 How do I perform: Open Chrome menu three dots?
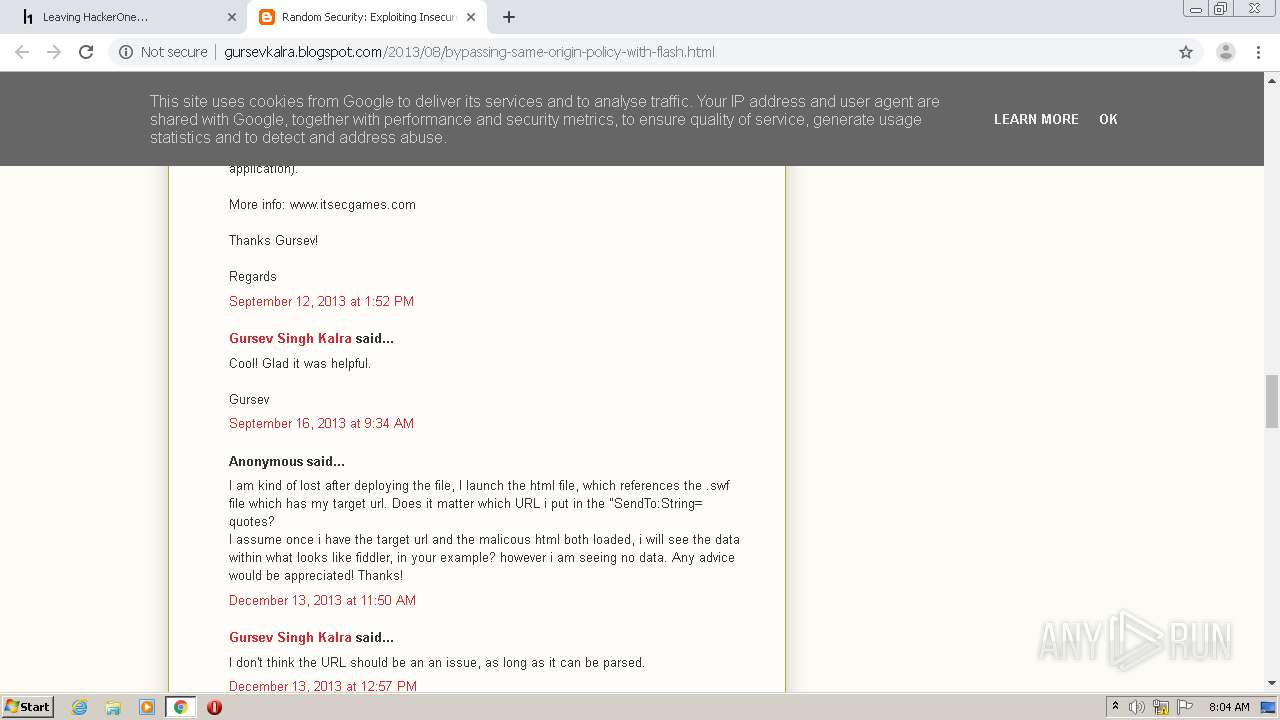click(x=1258, y=52)
